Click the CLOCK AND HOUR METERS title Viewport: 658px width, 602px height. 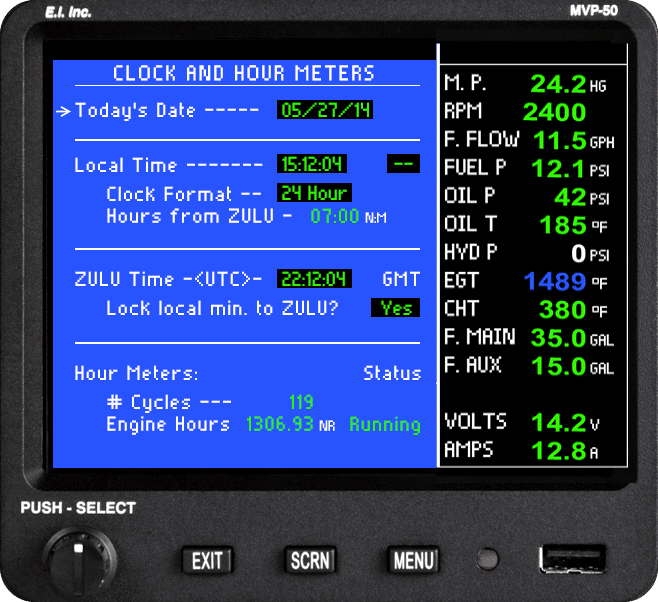(x=243, y=73)
